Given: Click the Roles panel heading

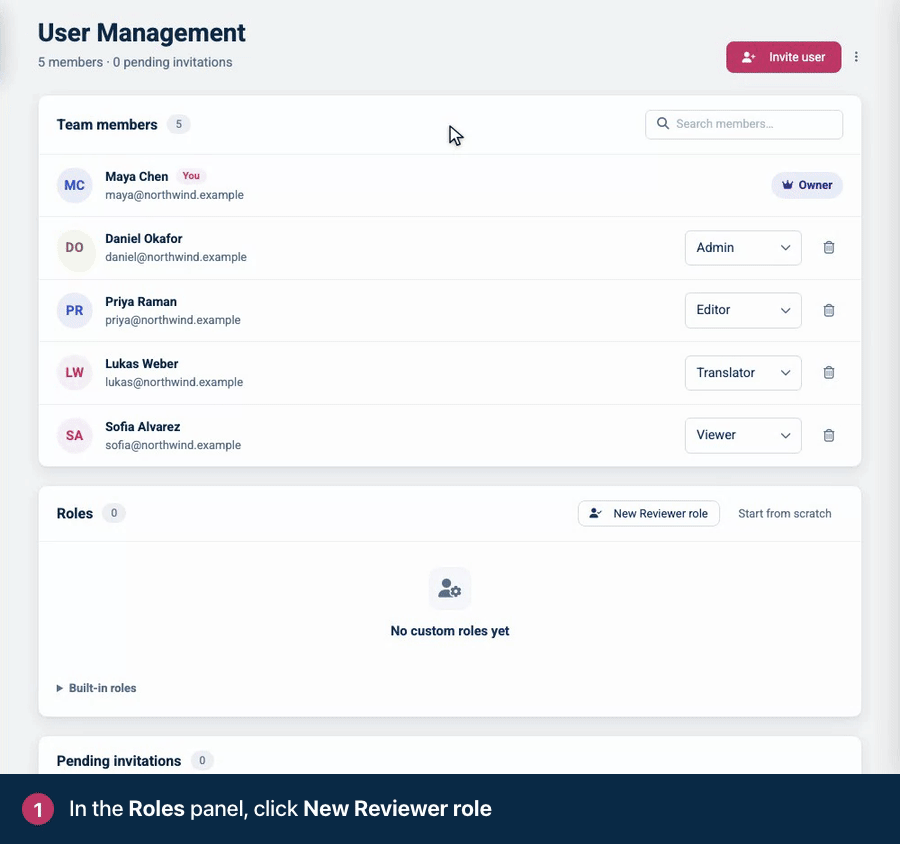Looking at the screenshot, I should point(75,513).
